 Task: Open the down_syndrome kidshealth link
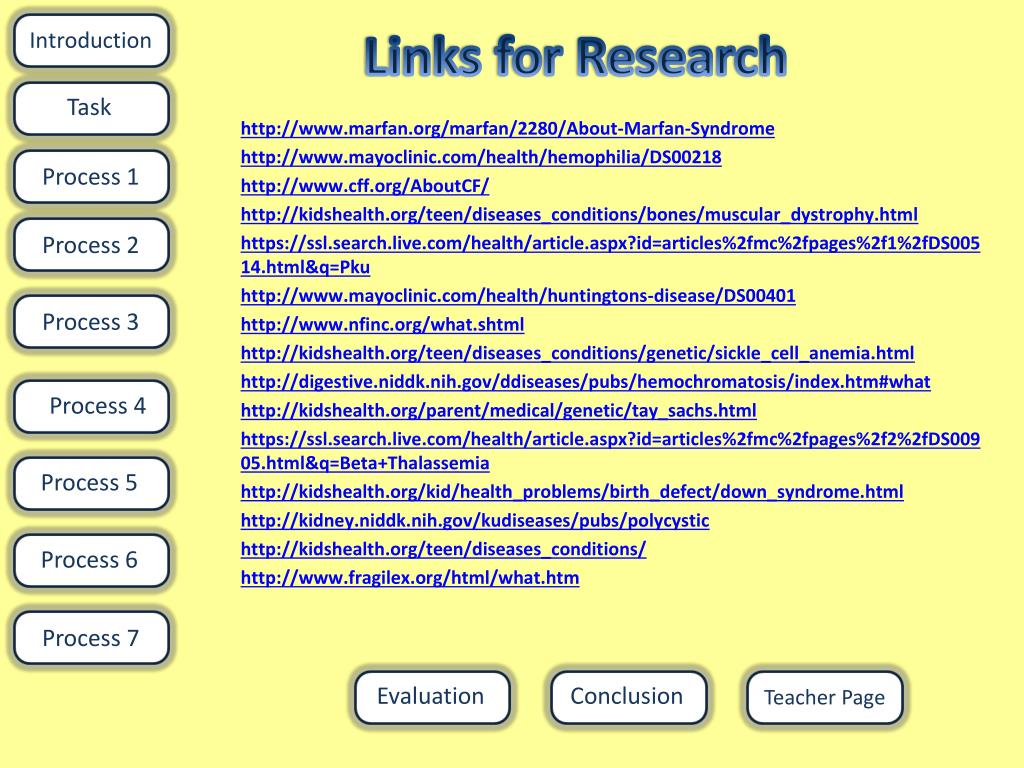[x=572, y=492]
